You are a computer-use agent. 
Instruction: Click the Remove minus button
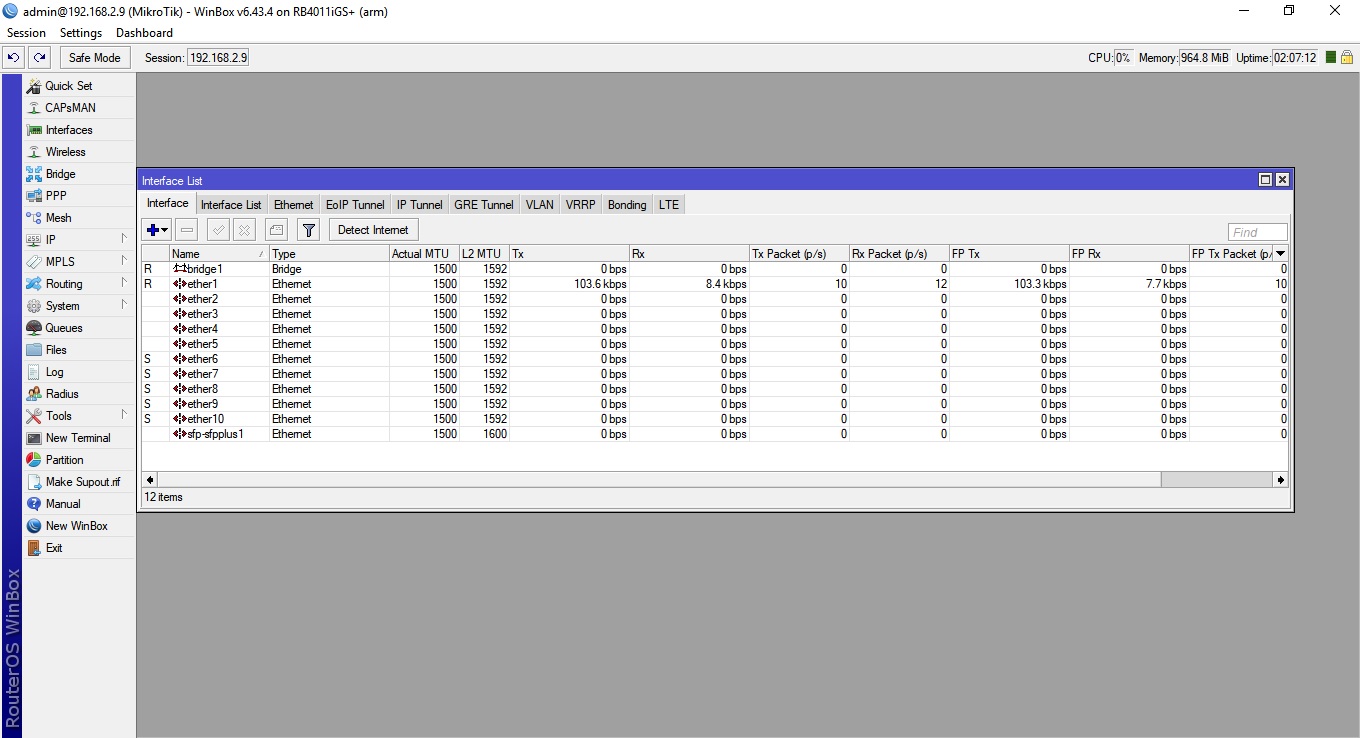(187, 230)
